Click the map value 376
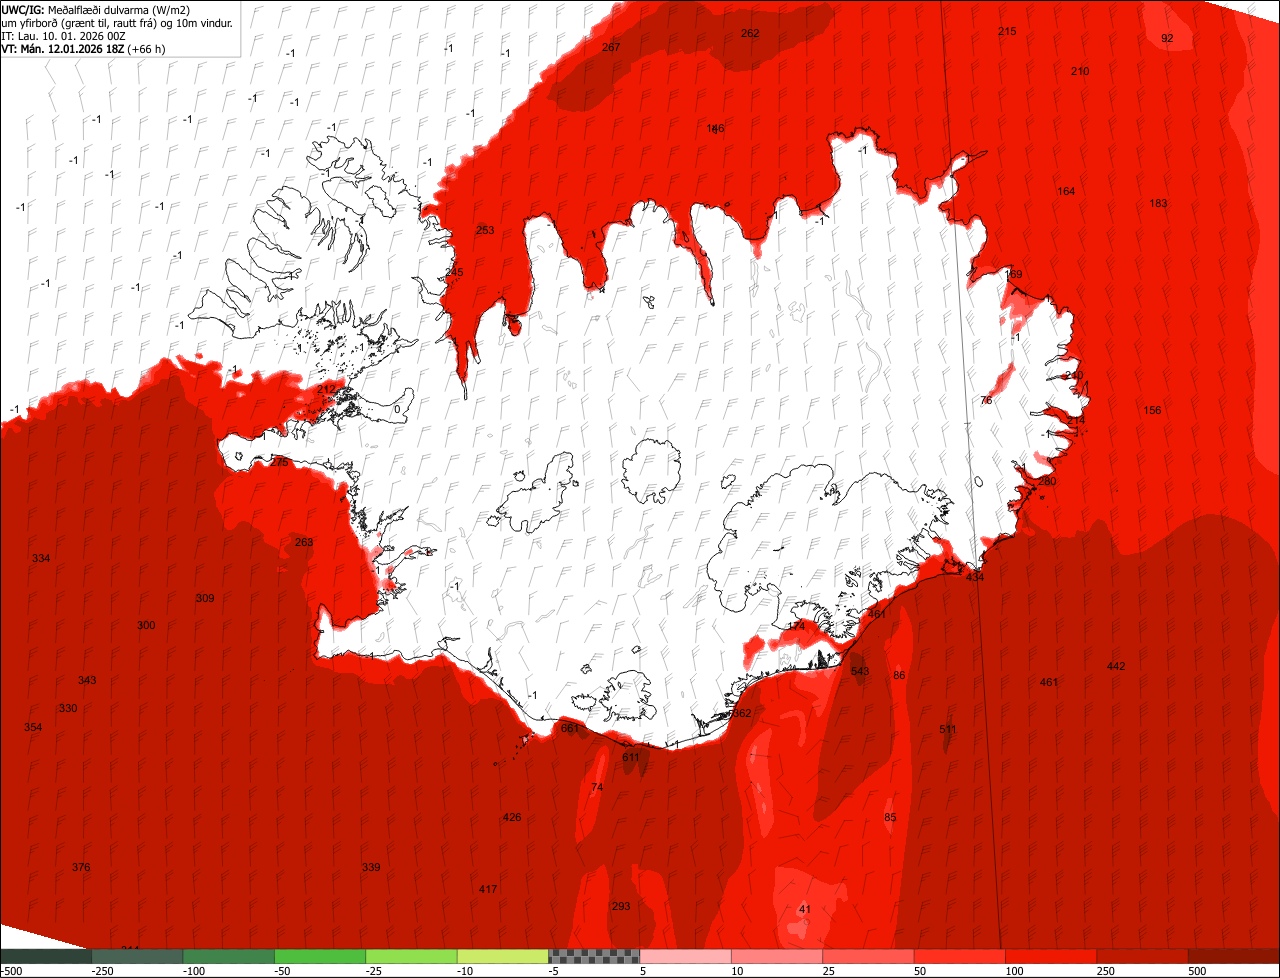 pos(81,867)
